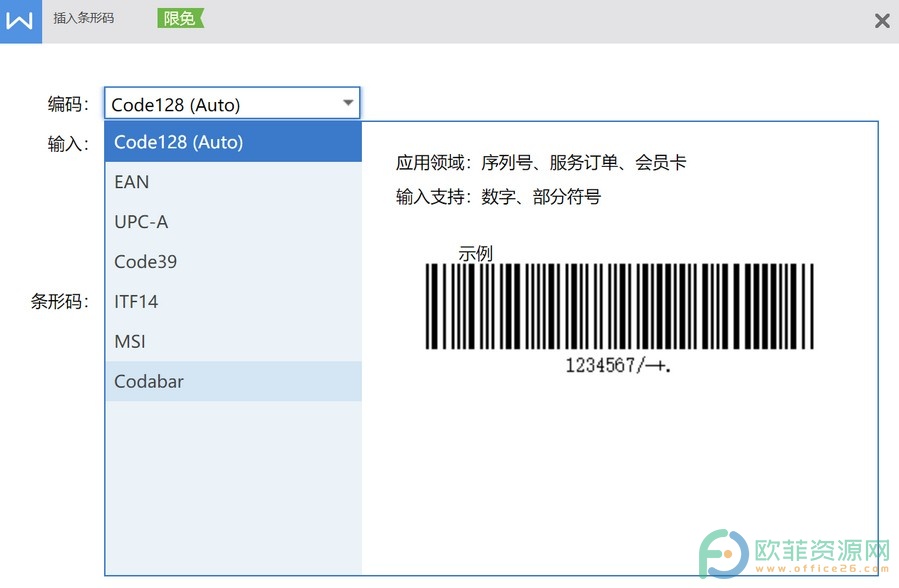Choose ITF14 barcode type
The height and width of the screenshot is (588, 899).
pyautogui.click(x=233, y=301)
